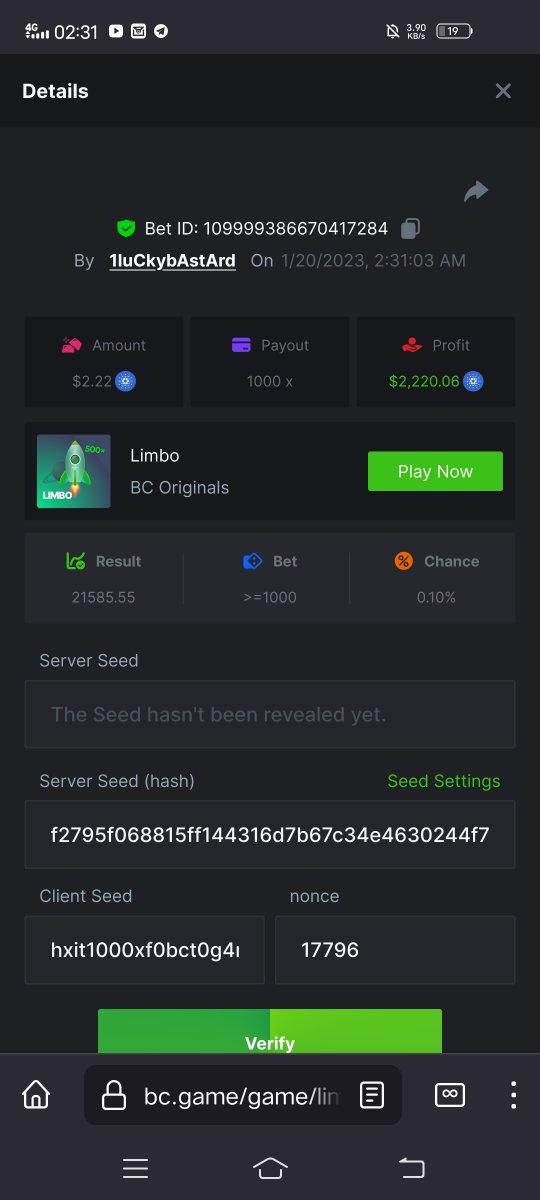Screen dimensions: 540x1200
Task: Select the Server Seed hash field
Action: [270, 834]
